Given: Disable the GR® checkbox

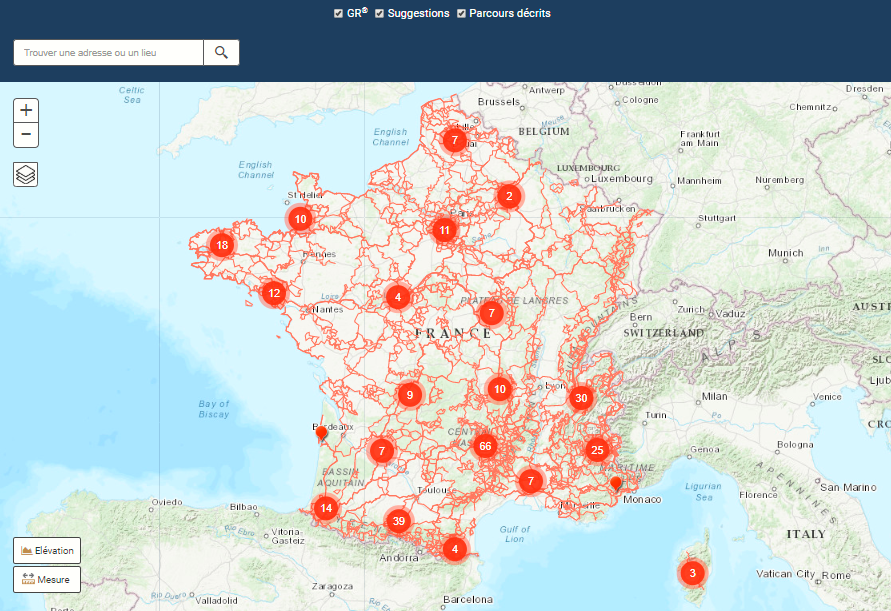Looking at the screenshot, I should tap(338, 14).
